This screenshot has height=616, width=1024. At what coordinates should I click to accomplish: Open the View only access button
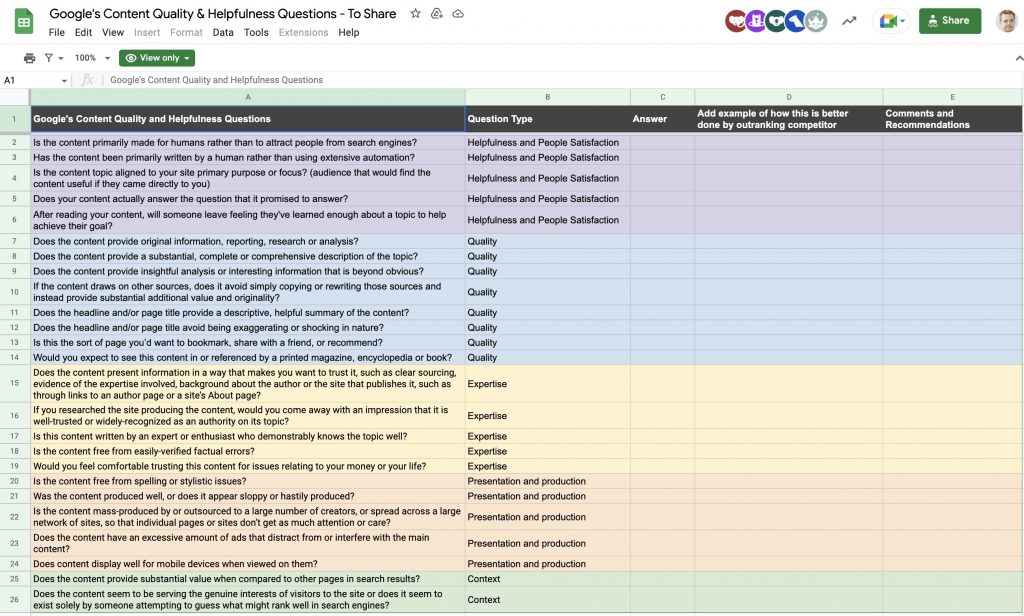click(156, 57)
